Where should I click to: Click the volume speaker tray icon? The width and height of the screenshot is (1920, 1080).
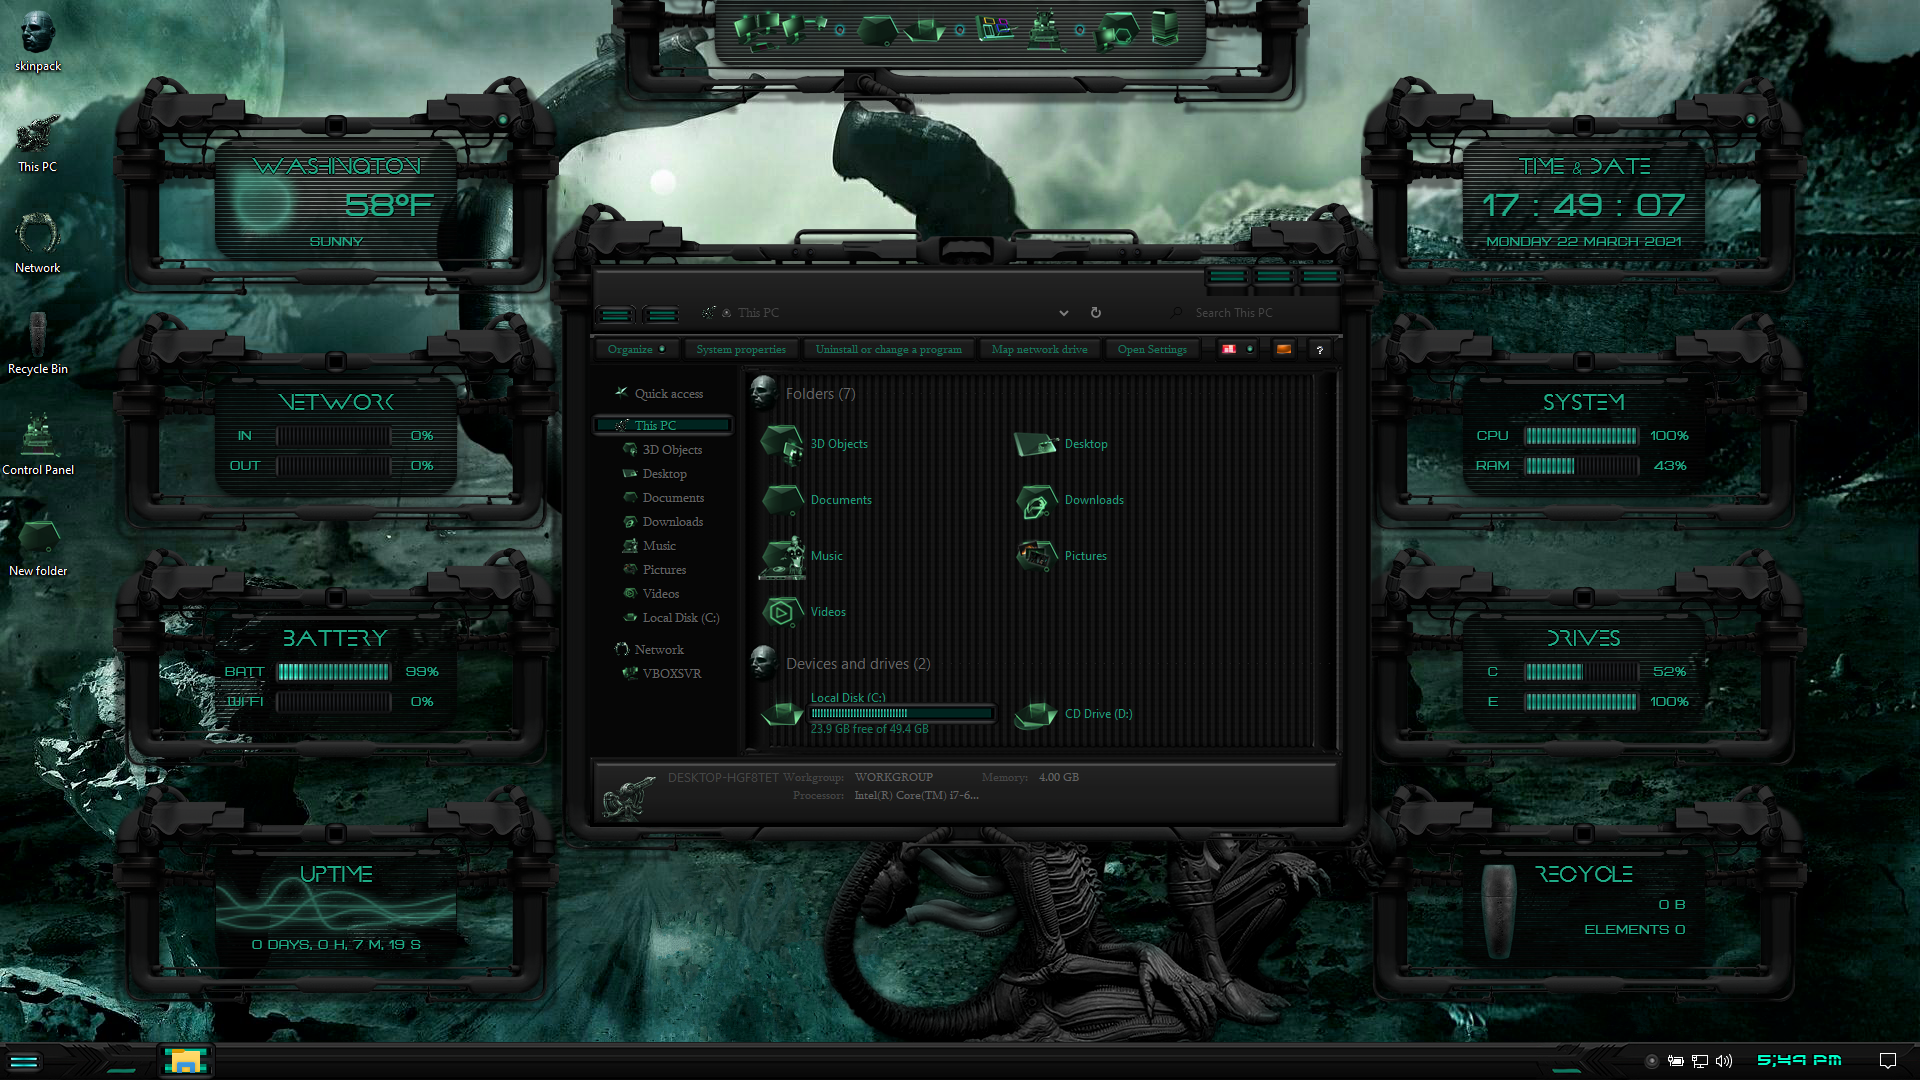tap(1723, 1061)
